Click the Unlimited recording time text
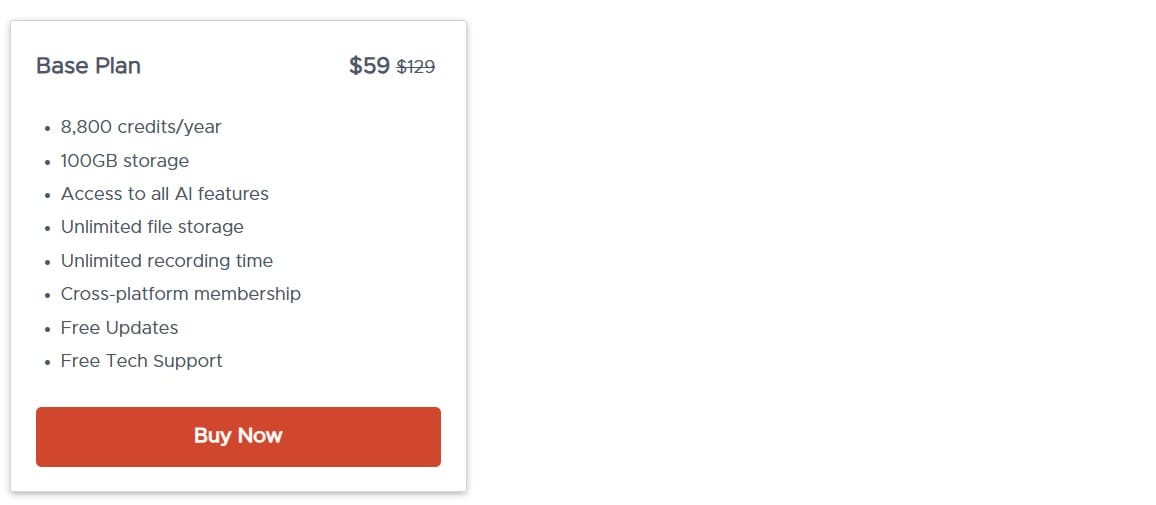1156x505 pixels. tap(167, 261)
